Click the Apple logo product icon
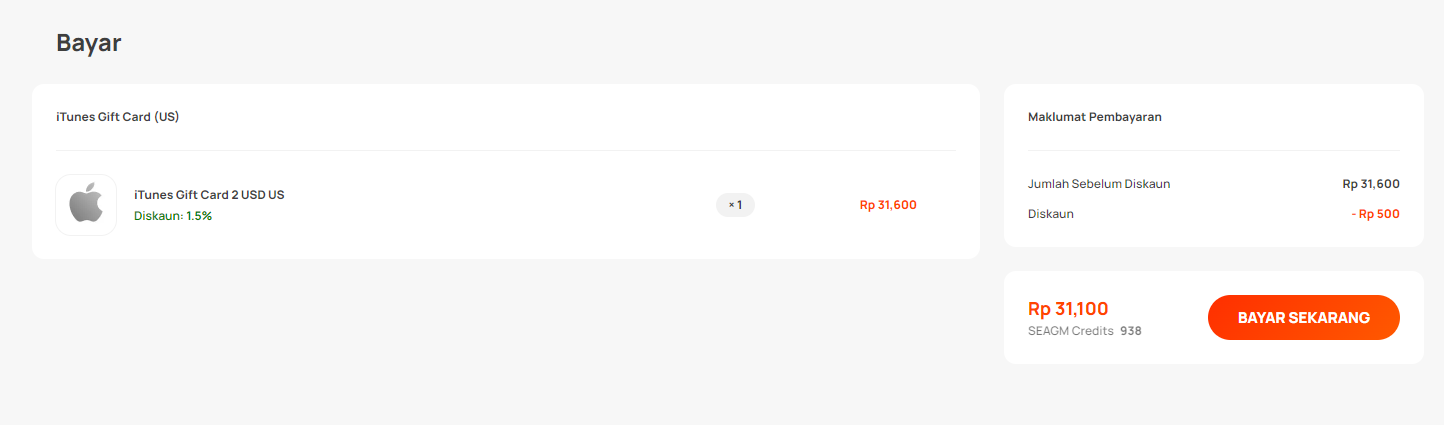 pos(86,205)
